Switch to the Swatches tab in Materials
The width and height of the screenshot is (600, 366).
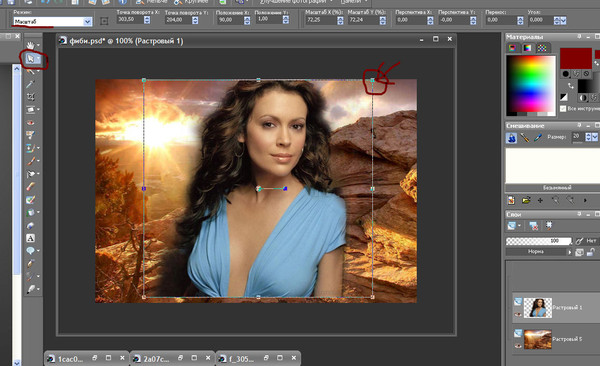[x=542, y=48]
